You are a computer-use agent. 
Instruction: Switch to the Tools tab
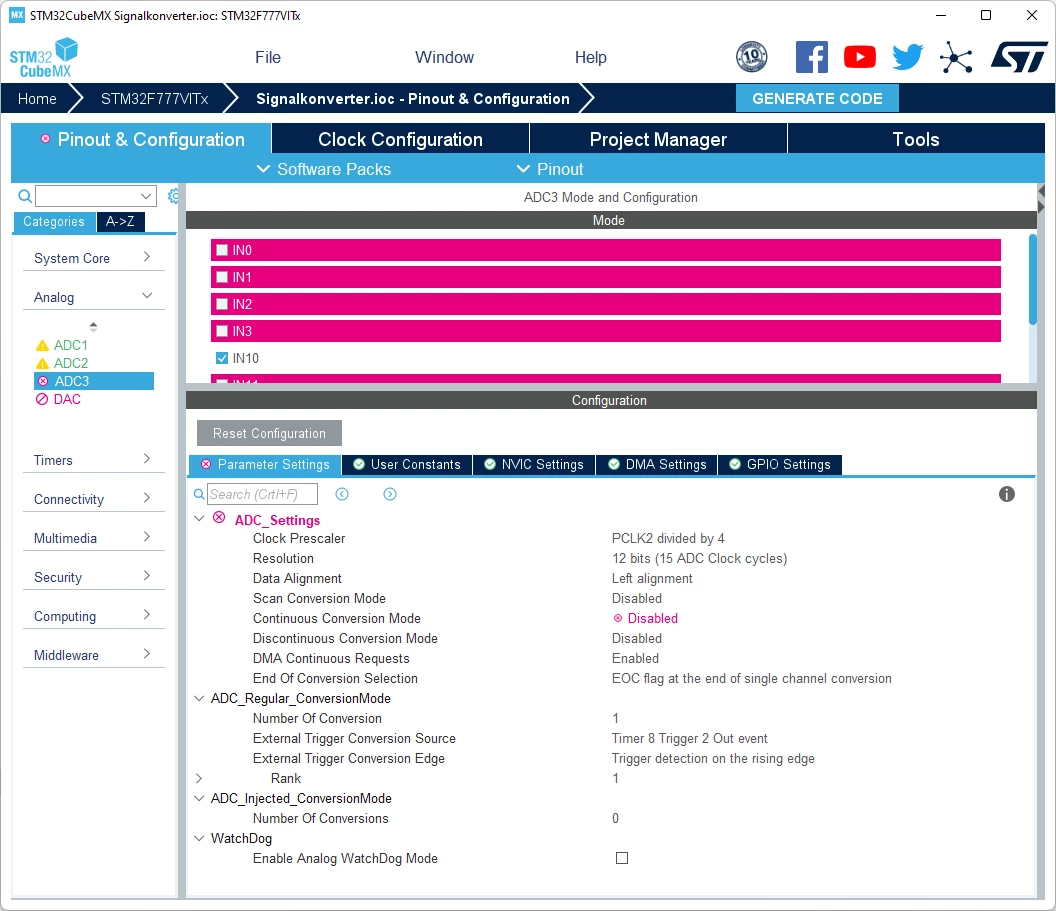click(x=916, y=139)
